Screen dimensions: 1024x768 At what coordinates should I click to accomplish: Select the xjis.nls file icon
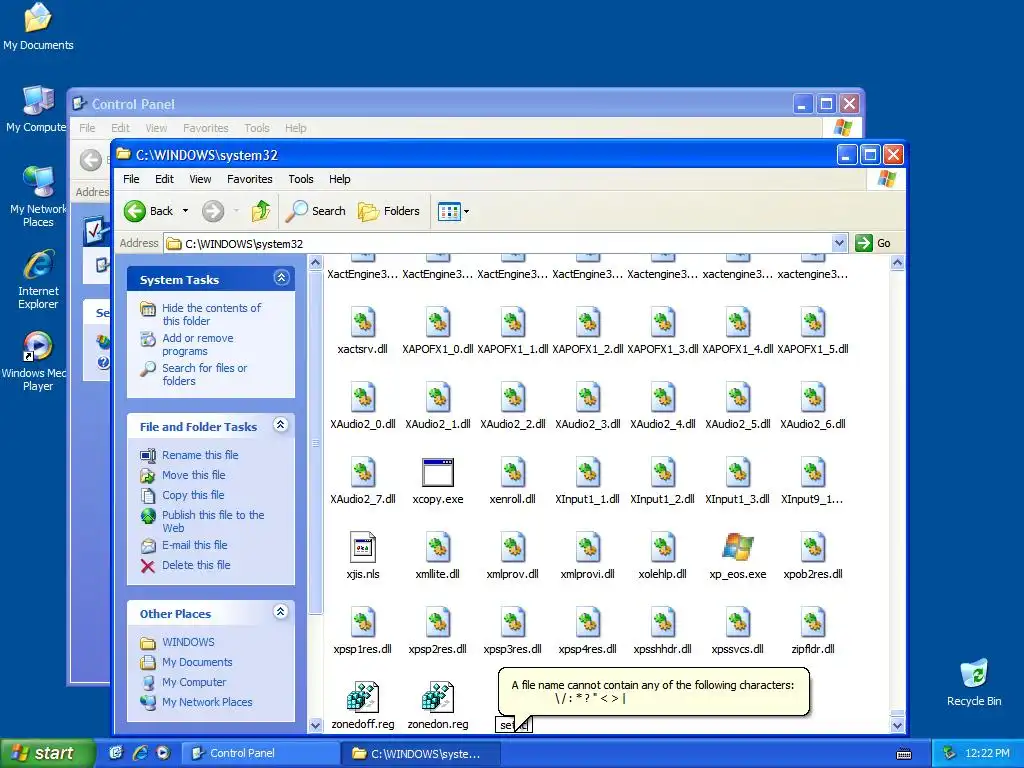[362, 547]
